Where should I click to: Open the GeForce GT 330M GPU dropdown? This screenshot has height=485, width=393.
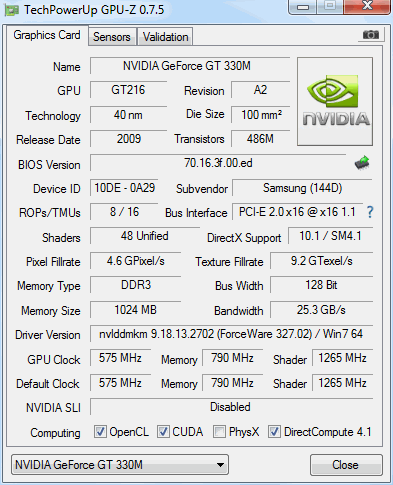120,464
